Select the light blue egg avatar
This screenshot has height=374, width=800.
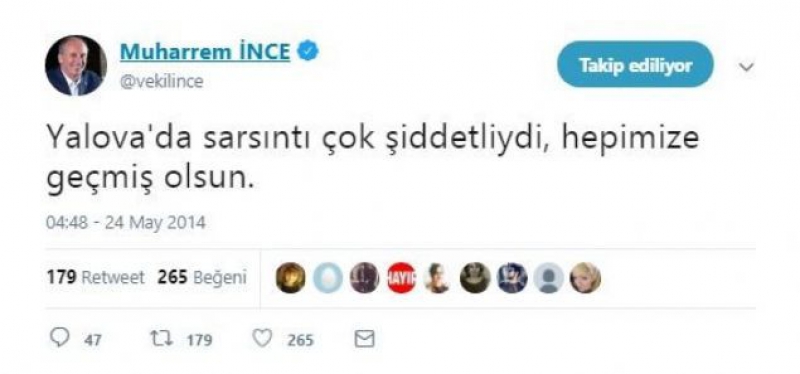pyautogui.click(x=327, y=278)
